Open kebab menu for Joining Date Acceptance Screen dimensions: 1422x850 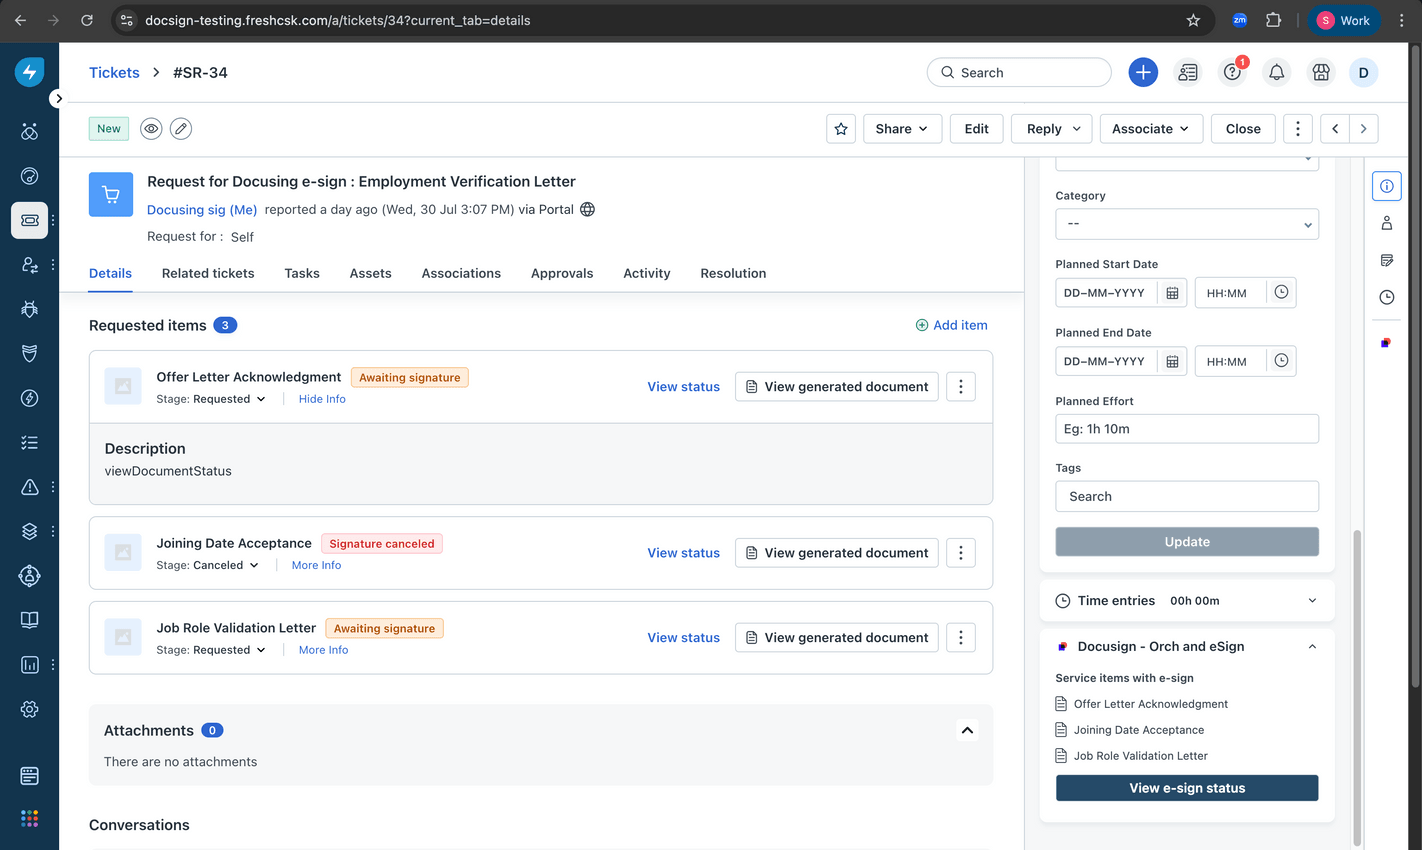pyautogui.click(x=961, y=553)
